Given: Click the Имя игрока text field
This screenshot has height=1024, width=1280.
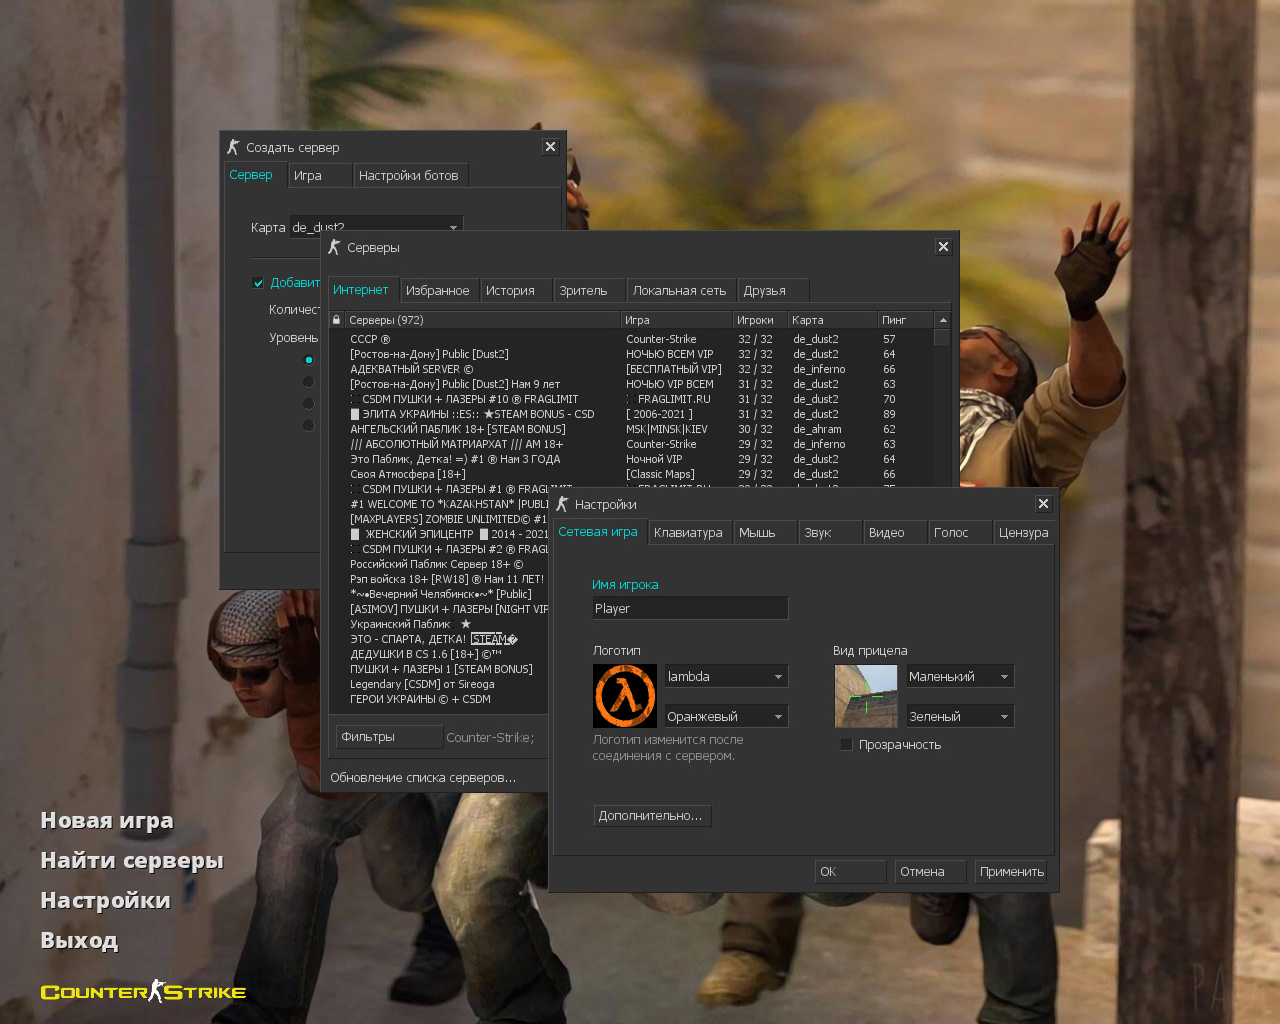Looking at the screenshot, I should pos(690,609).
